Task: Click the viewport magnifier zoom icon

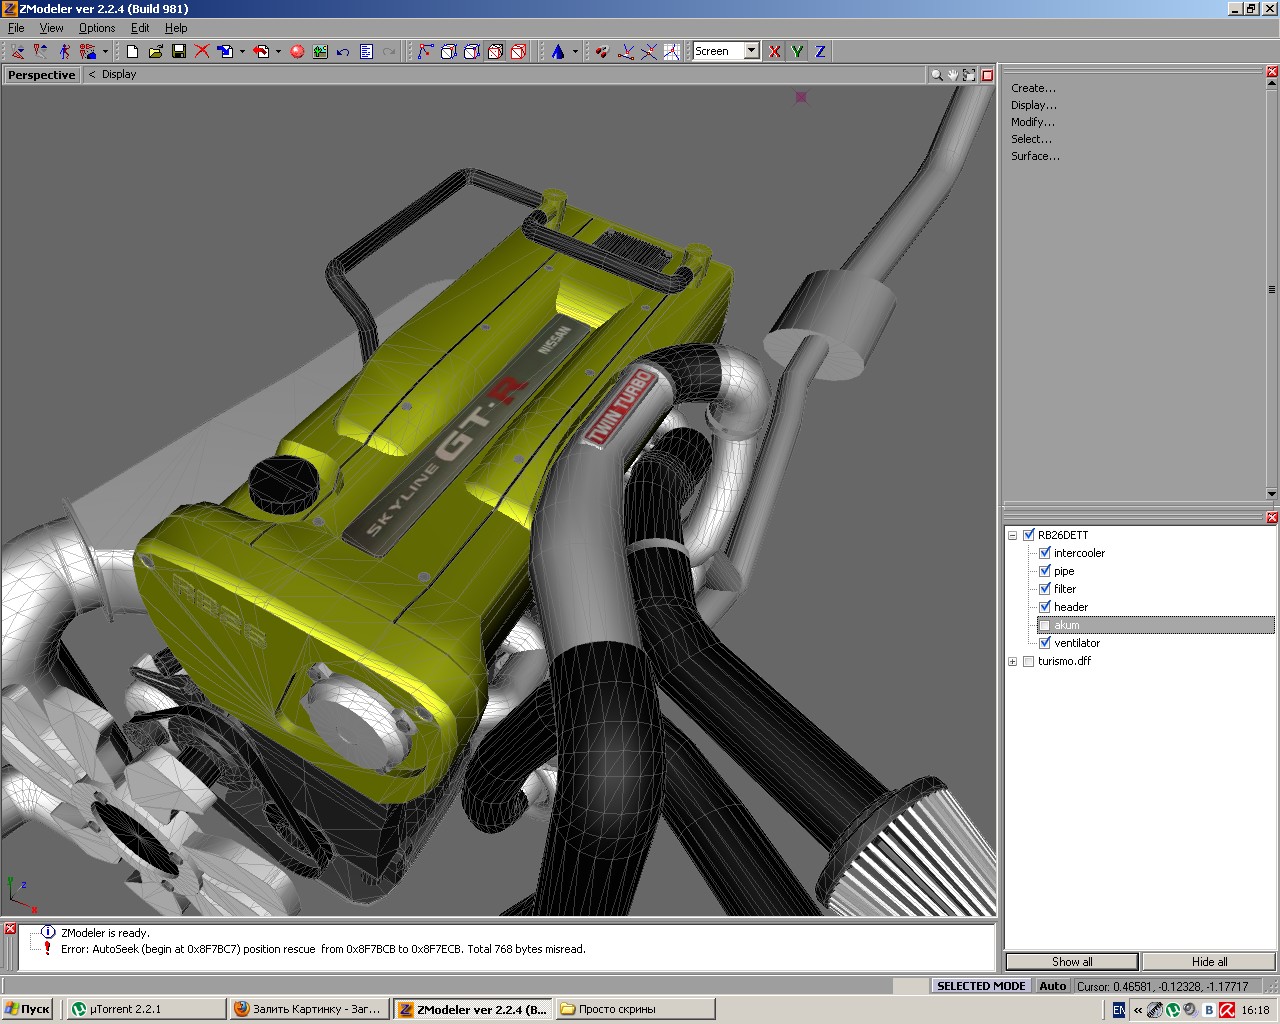Action: pyautogui.click(x=936, y=75)
